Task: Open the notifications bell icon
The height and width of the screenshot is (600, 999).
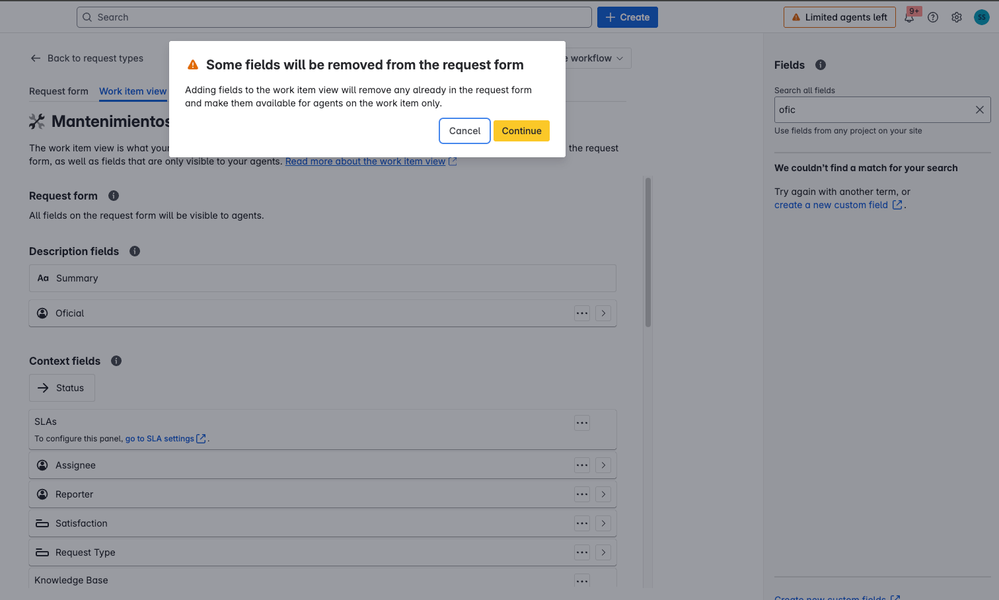Action: click(909, 17)
